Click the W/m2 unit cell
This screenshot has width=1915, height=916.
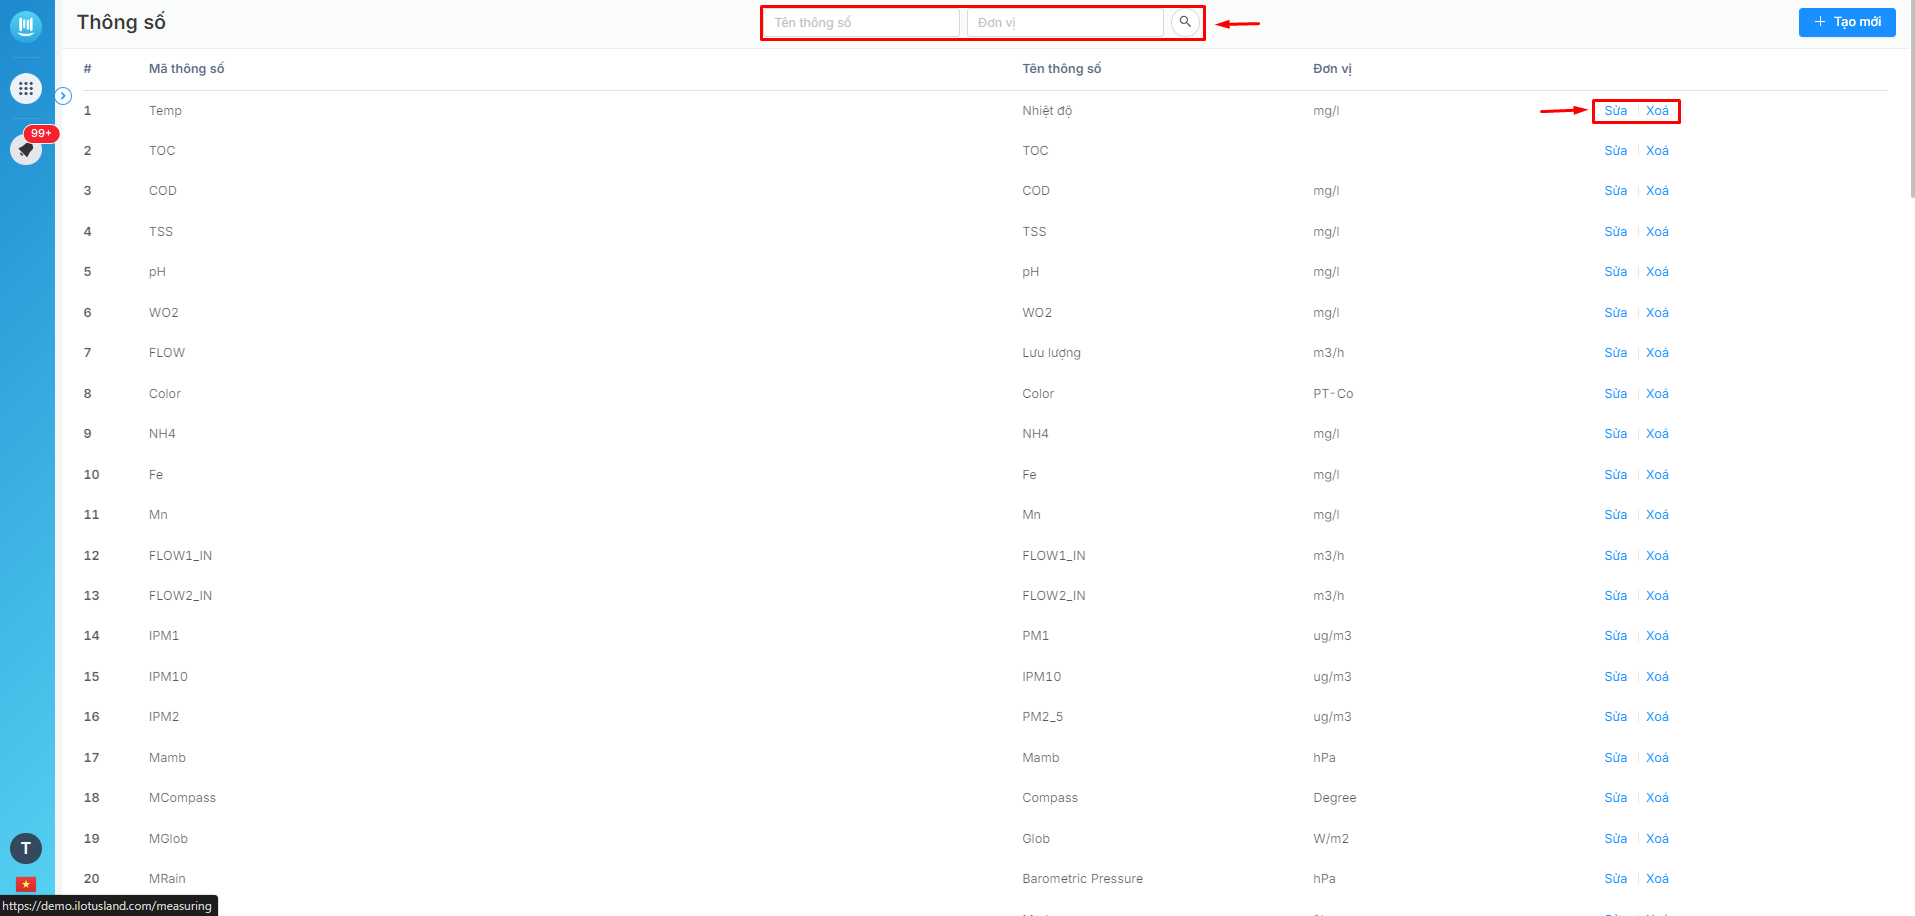[x=1331, y=839]
